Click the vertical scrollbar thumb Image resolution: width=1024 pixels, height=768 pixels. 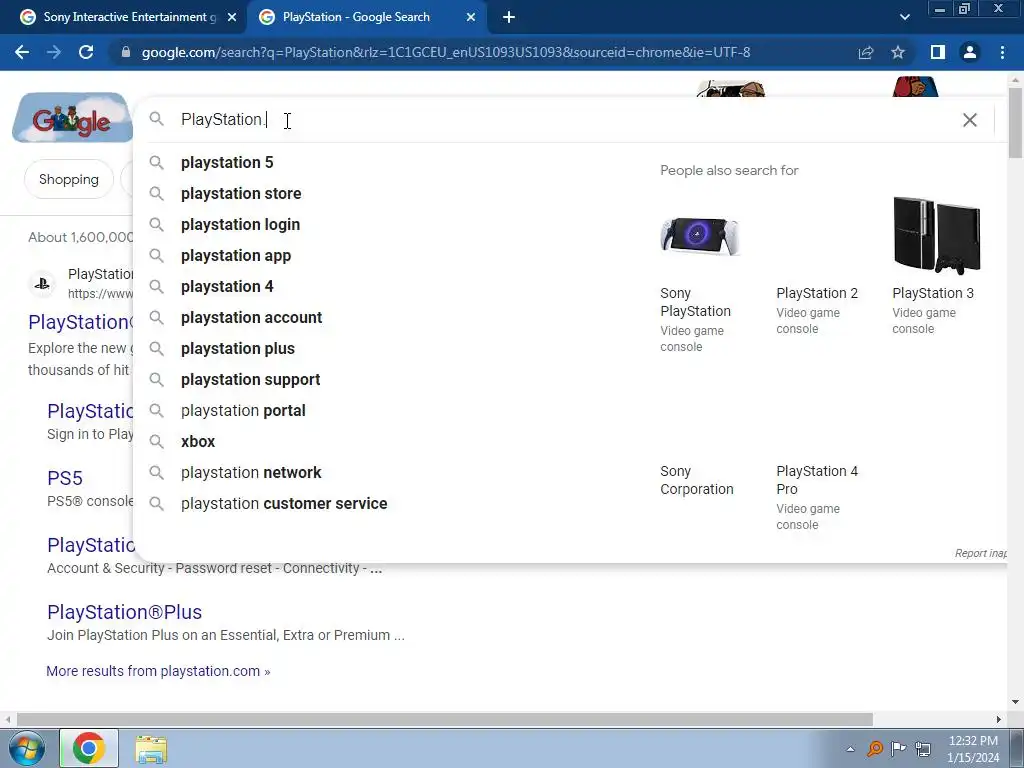coord(1015,122)
